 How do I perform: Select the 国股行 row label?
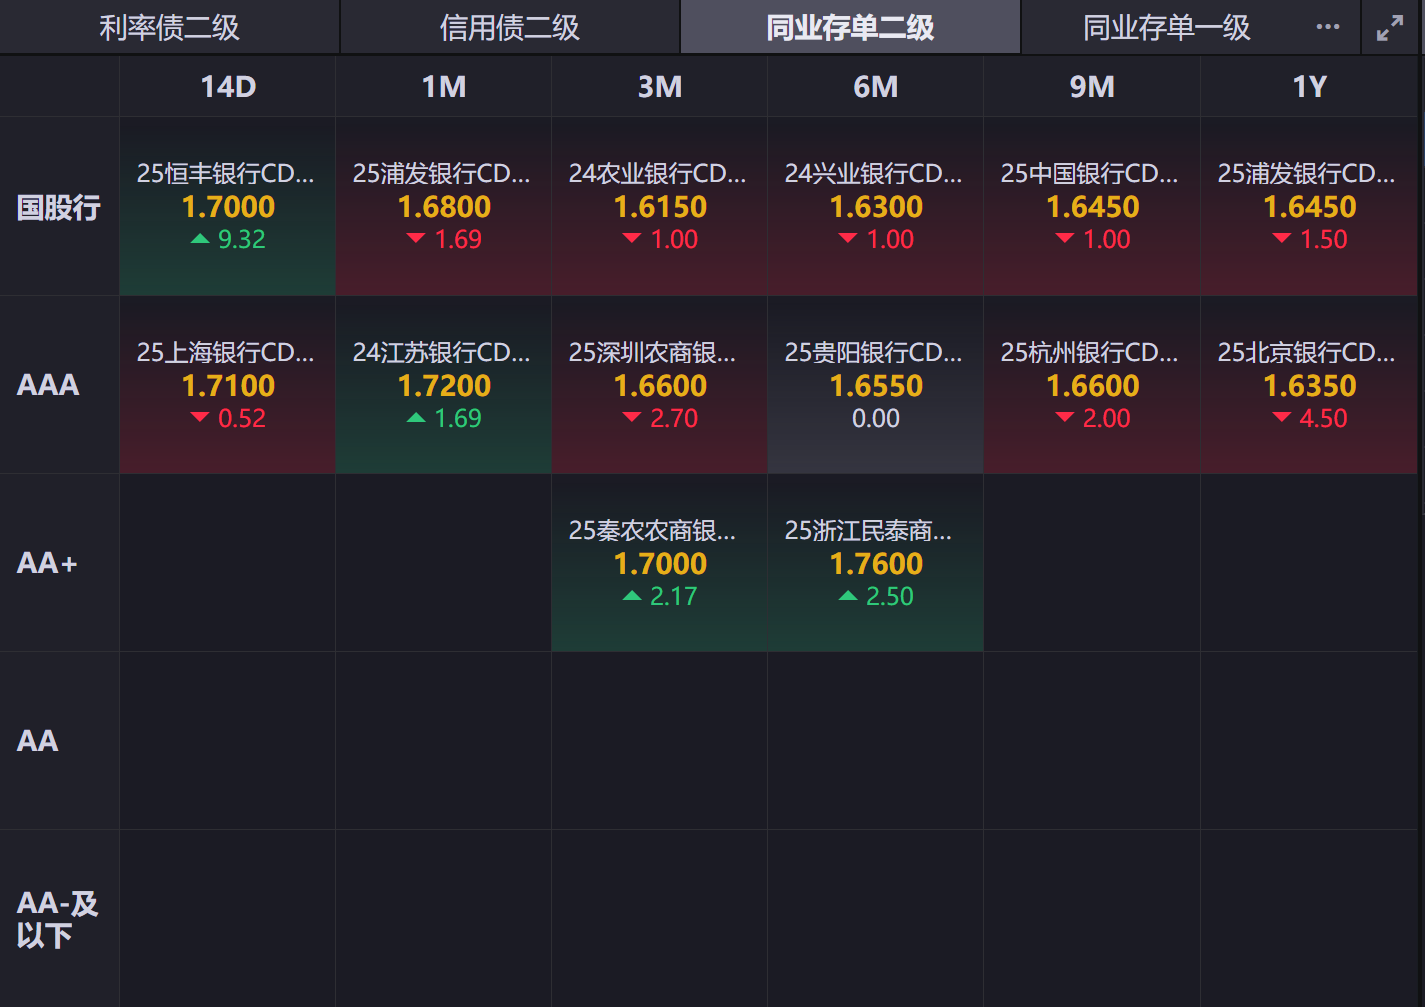(59, 207)
